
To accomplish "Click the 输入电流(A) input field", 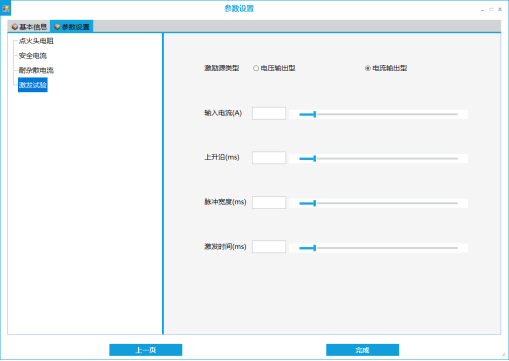I will click(269, 113).
